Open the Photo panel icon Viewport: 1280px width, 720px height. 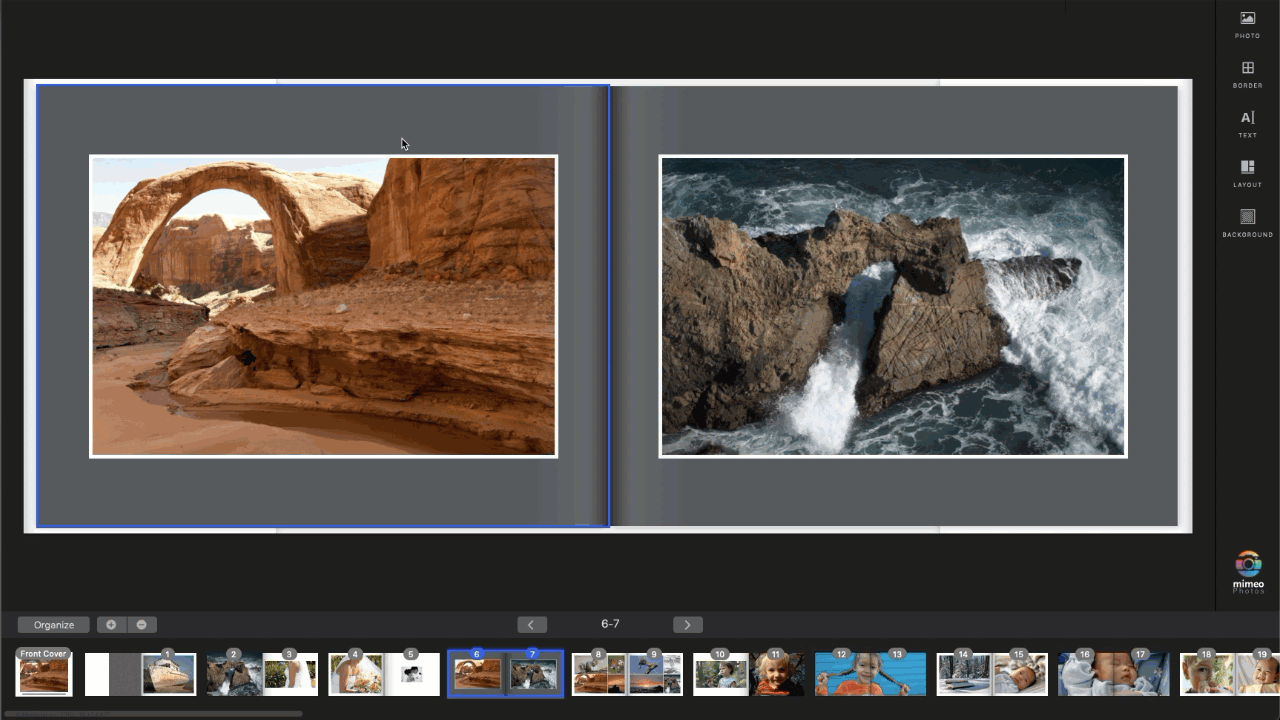(x=1247, y=24)
